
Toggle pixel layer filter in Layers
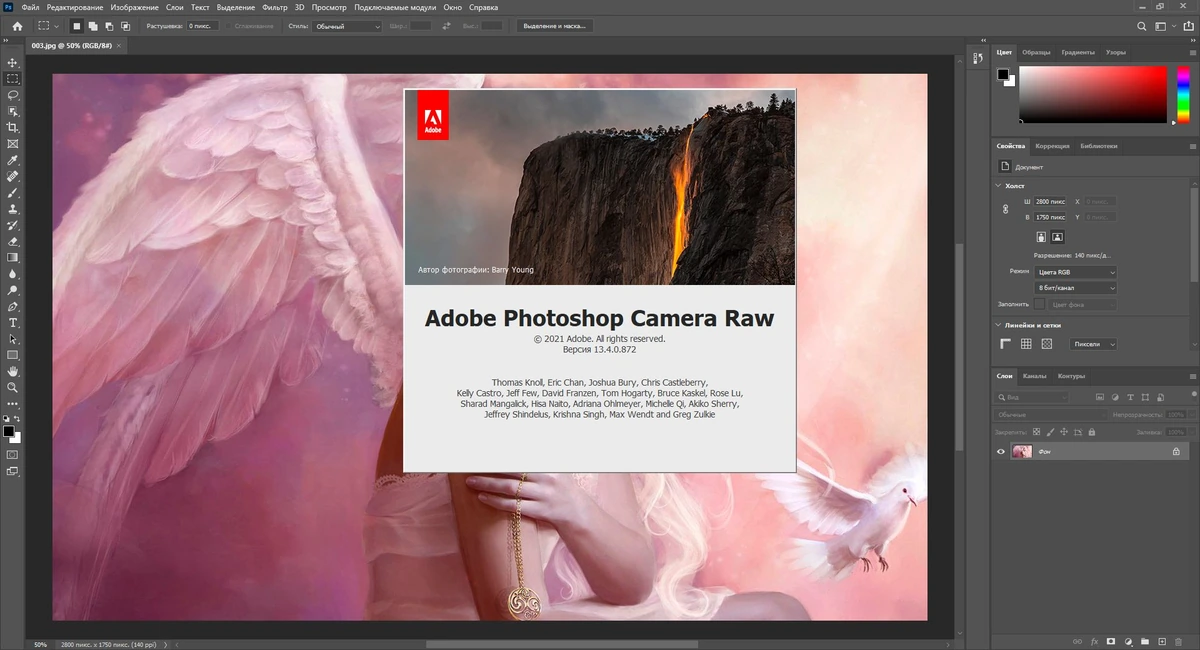[1101, 397]
